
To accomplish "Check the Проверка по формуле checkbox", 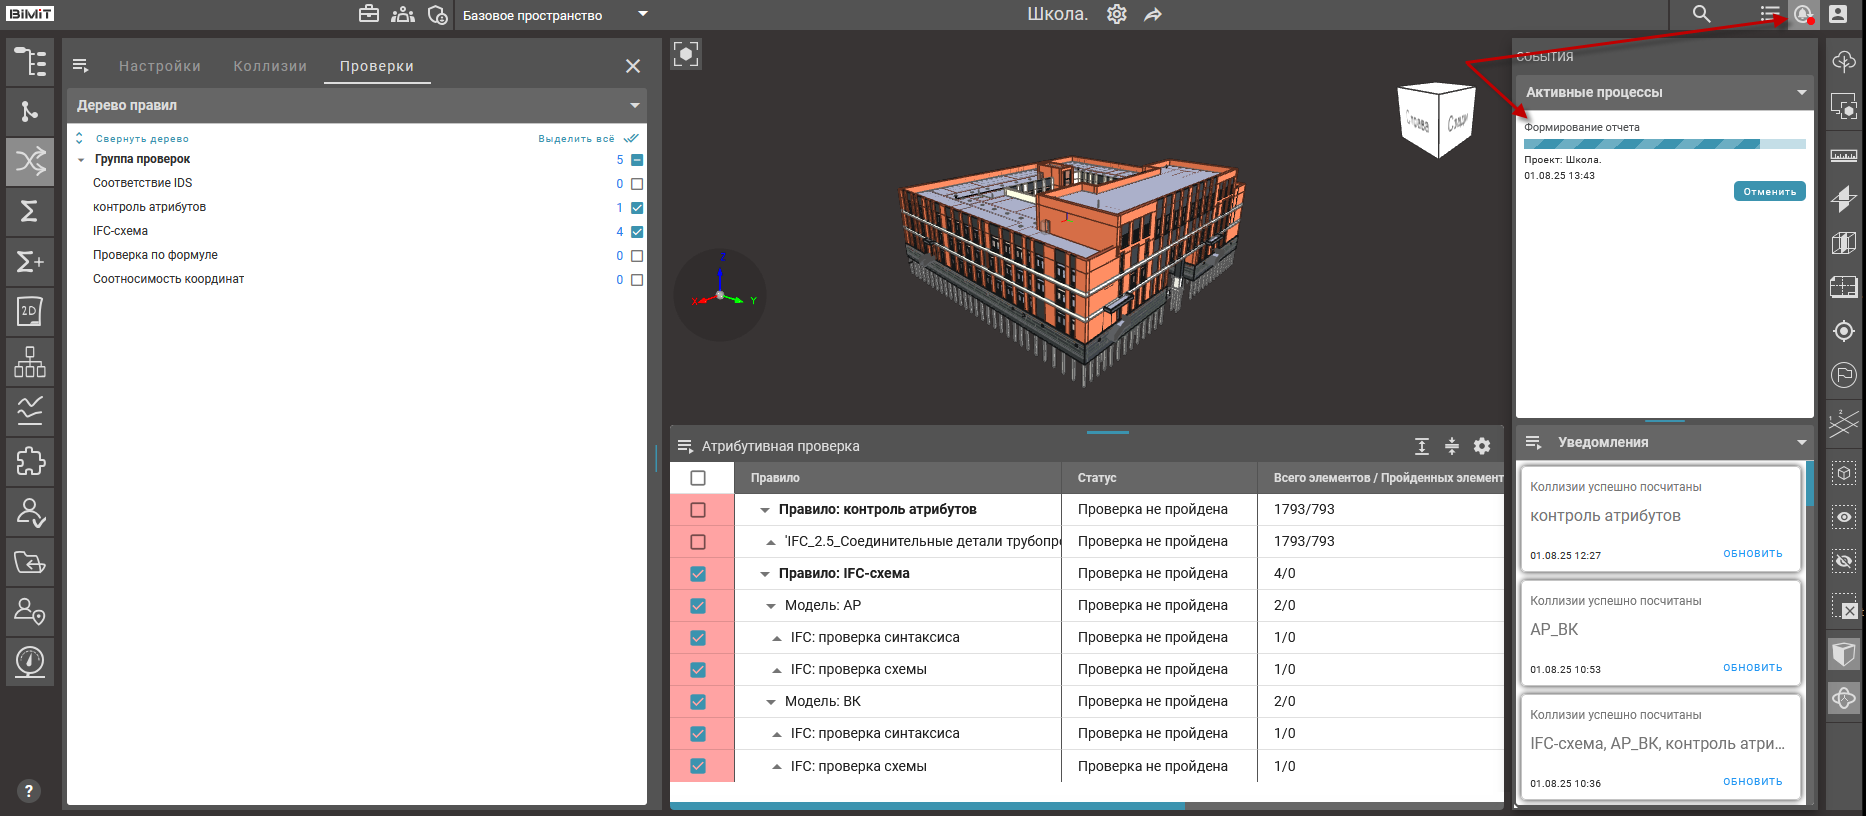I will pyautogui.click(x=637, y=256).
